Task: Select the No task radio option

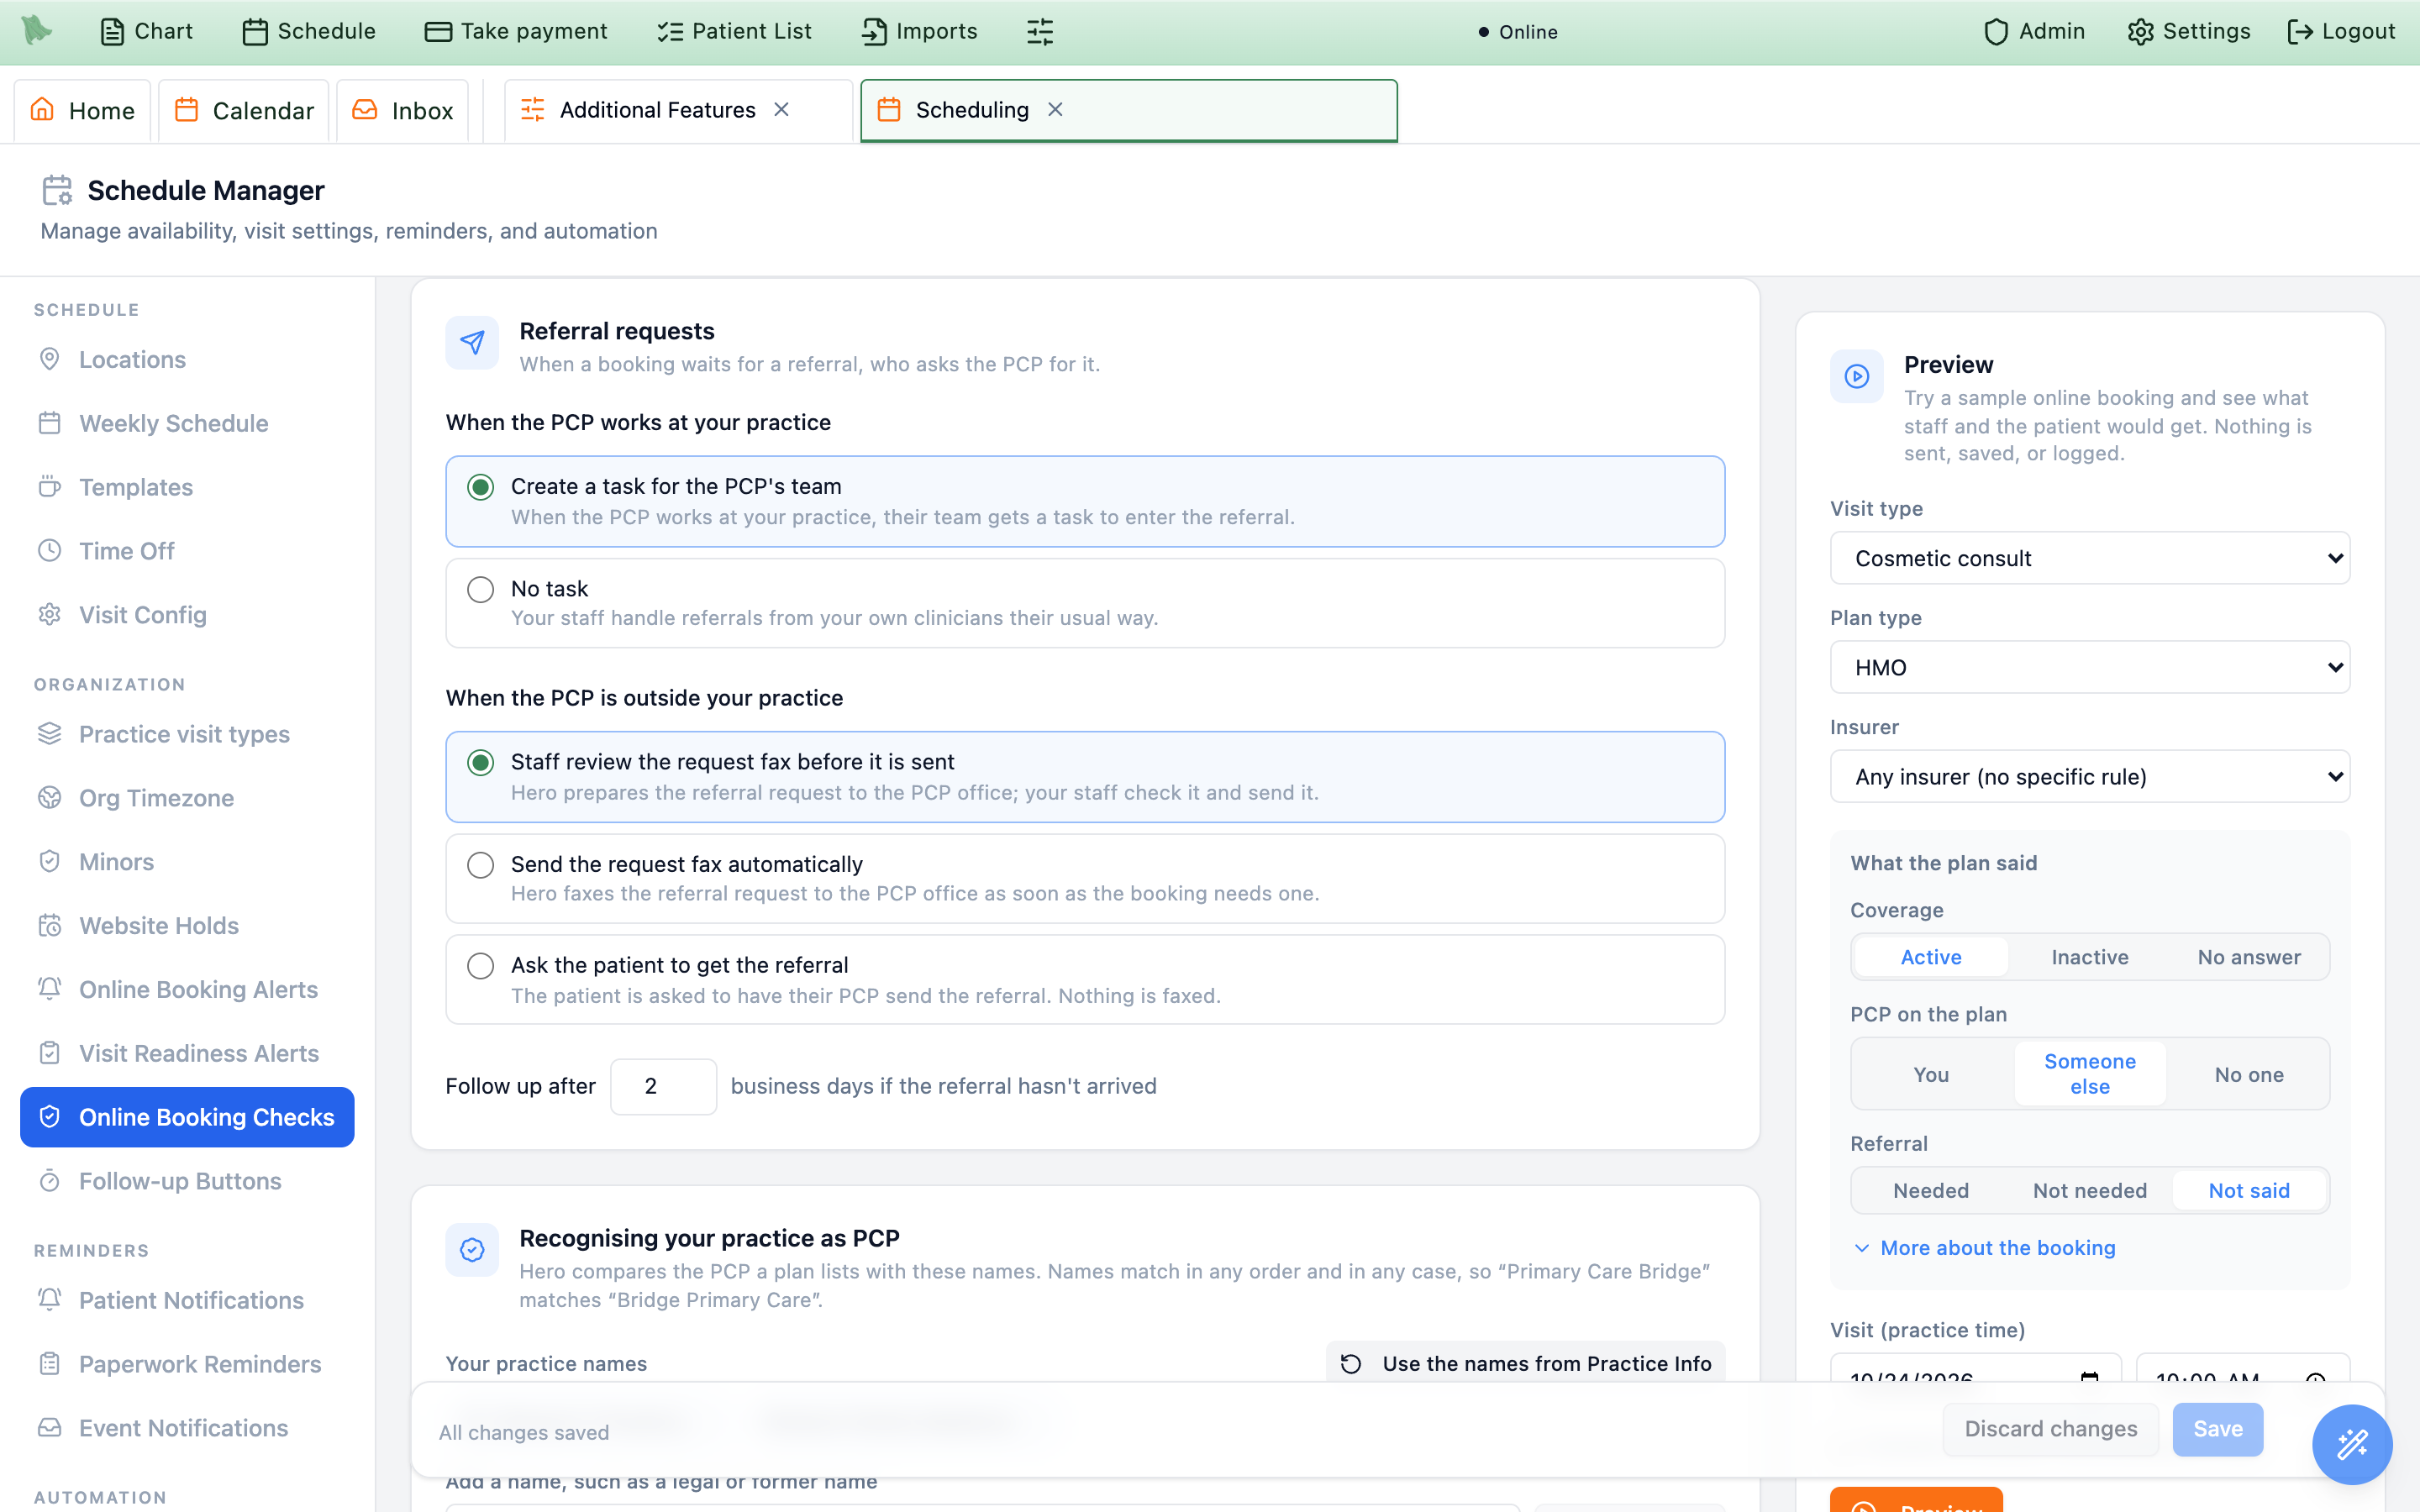Action: click(1085, 603)
